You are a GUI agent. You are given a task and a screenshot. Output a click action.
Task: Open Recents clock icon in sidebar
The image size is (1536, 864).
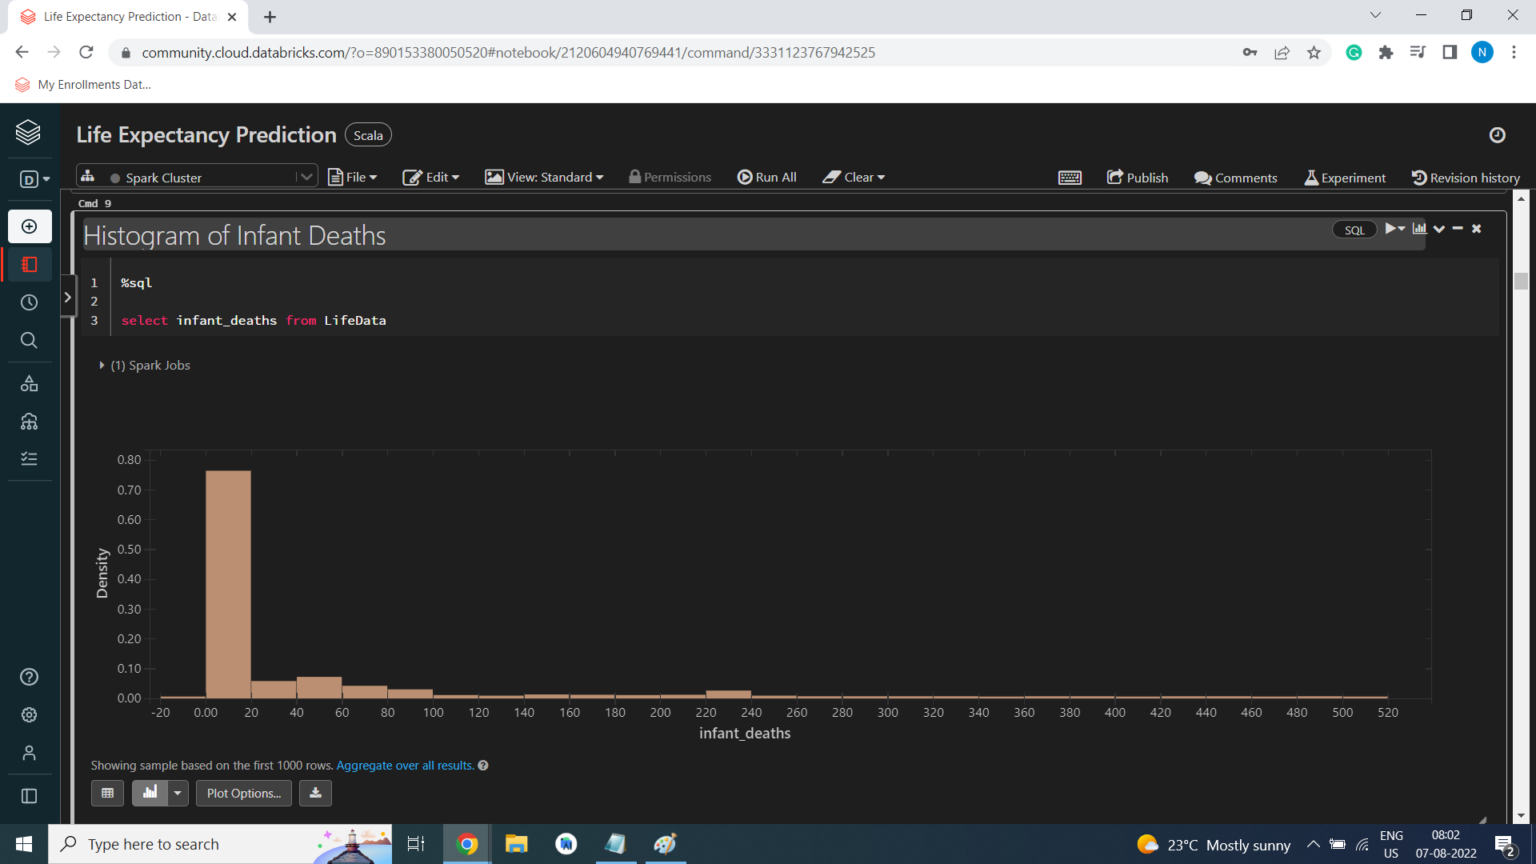[x=29, y=302]
